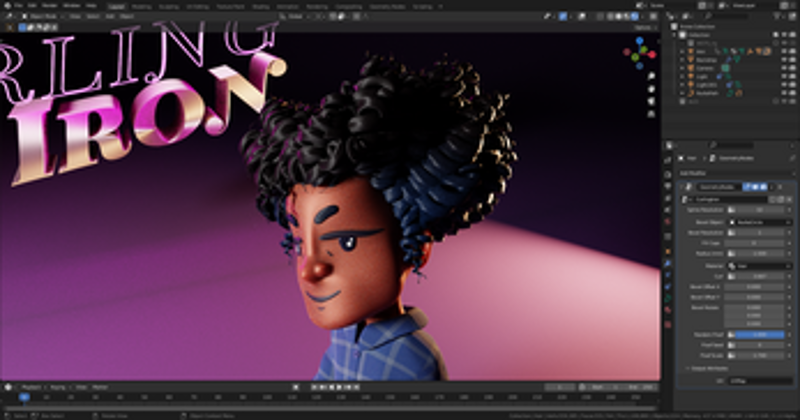This screenshot has height=420, width=800.
Task: Hide the Light.001 object in viewport
Action: click(785, 85)
